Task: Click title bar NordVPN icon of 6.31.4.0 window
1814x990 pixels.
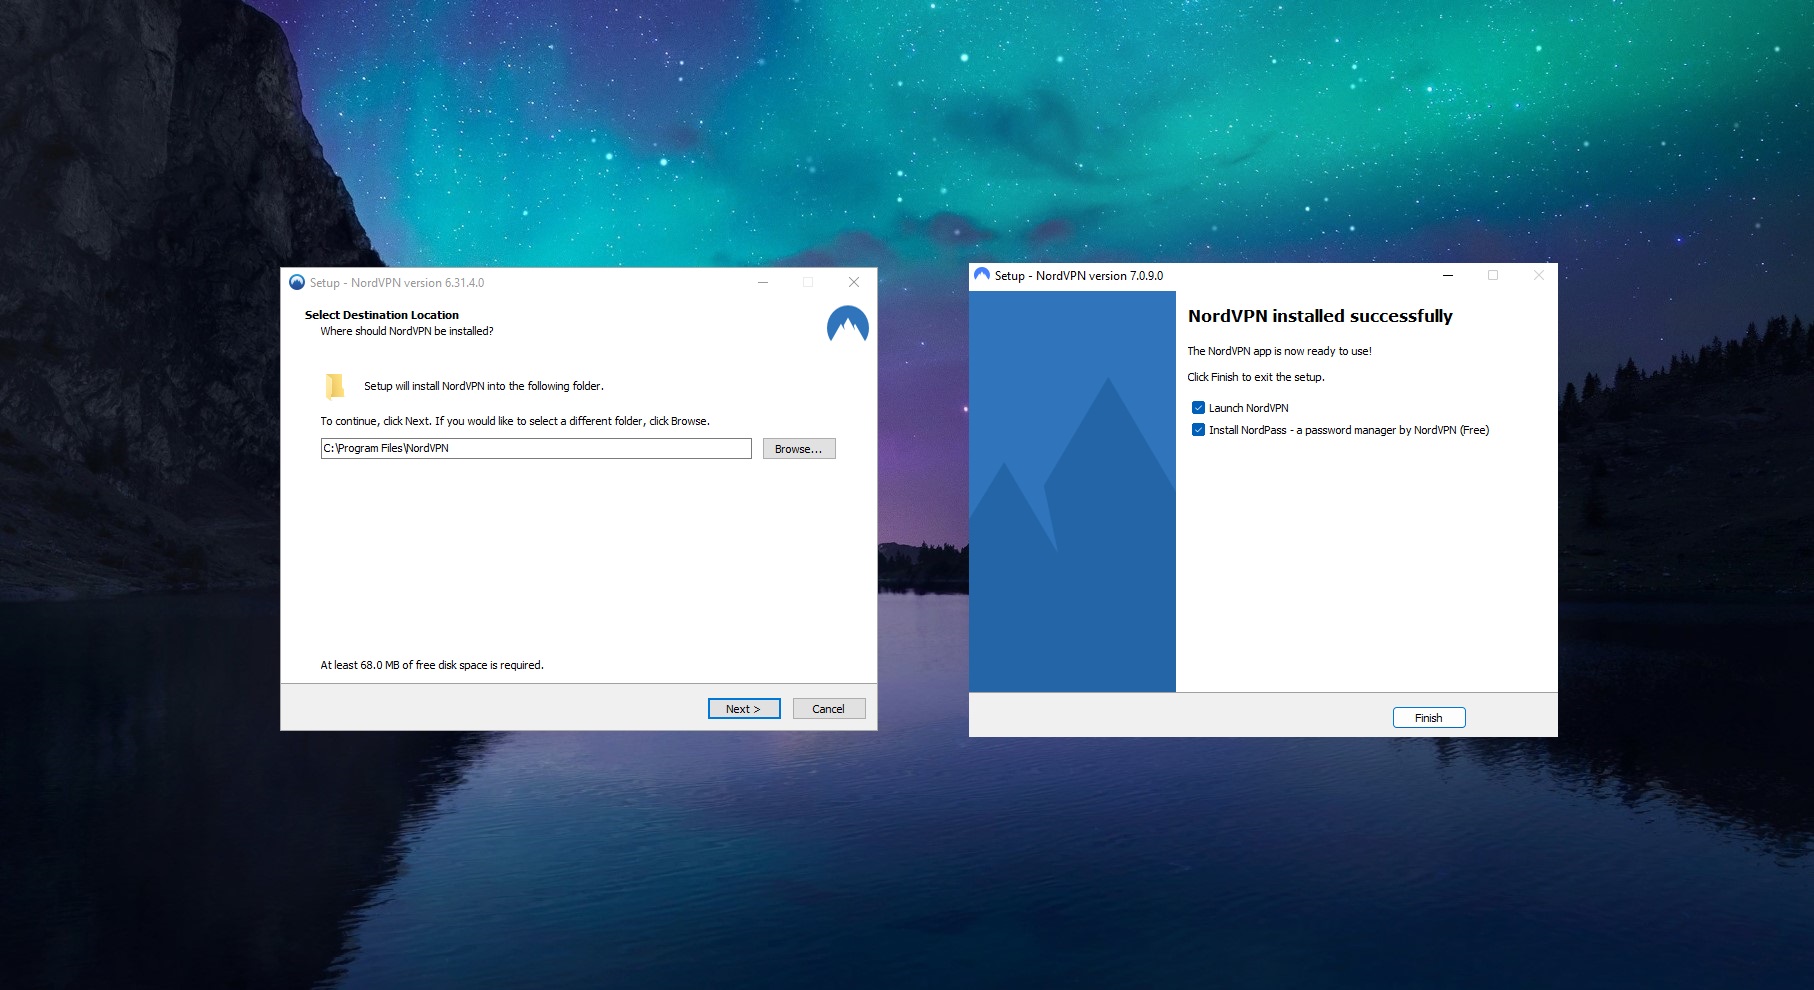Action: (297, 282)
